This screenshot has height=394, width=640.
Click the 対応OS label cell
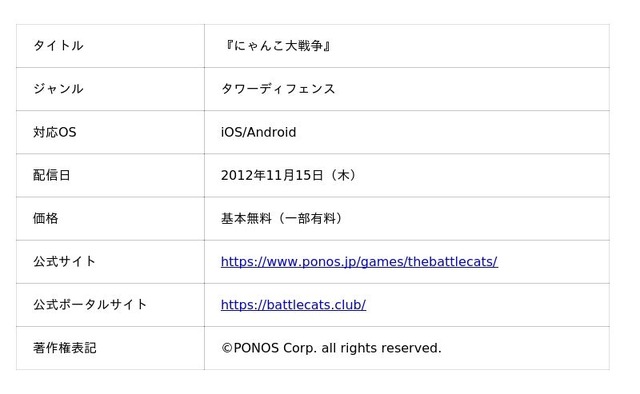110,132
